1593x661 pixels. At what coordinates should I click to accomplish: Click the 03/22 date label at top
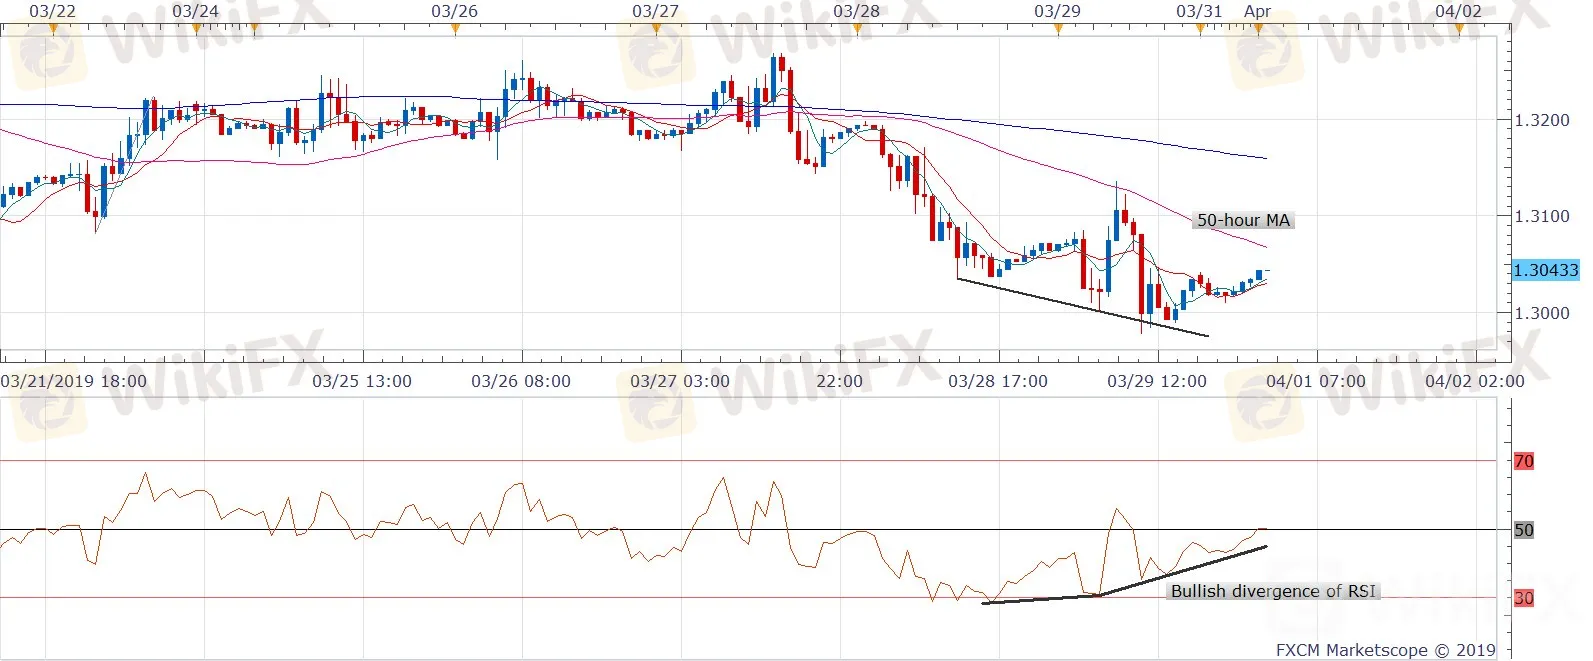[52, 11]
